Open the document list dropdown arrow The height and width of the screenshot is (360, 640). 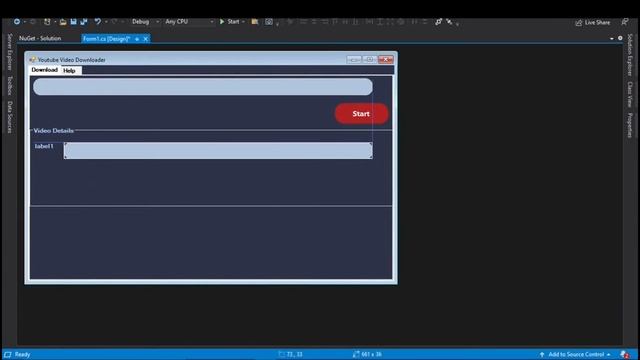[611, 38]
